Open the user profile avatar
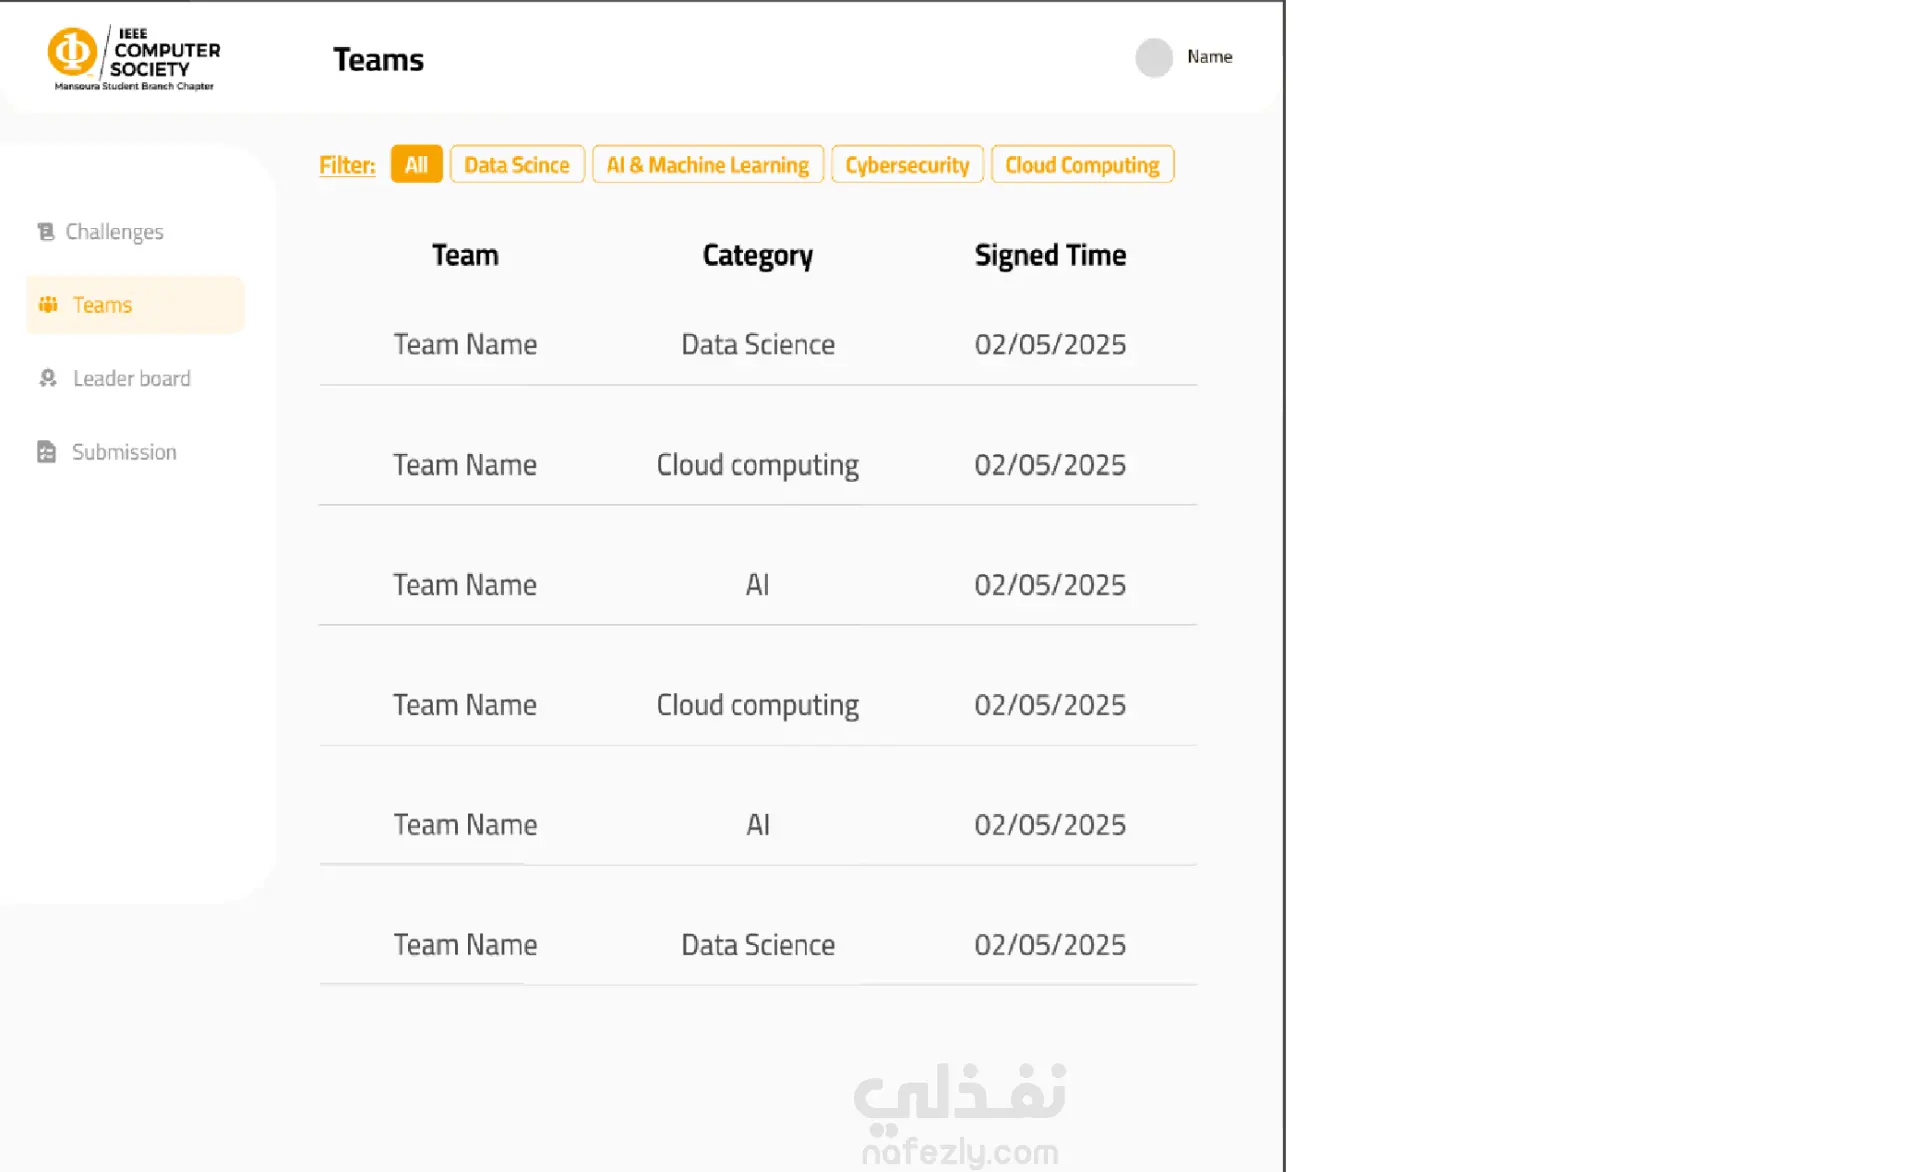Image resolution: width=1920 pixels, height=1172 pixels. (1153, 57)
